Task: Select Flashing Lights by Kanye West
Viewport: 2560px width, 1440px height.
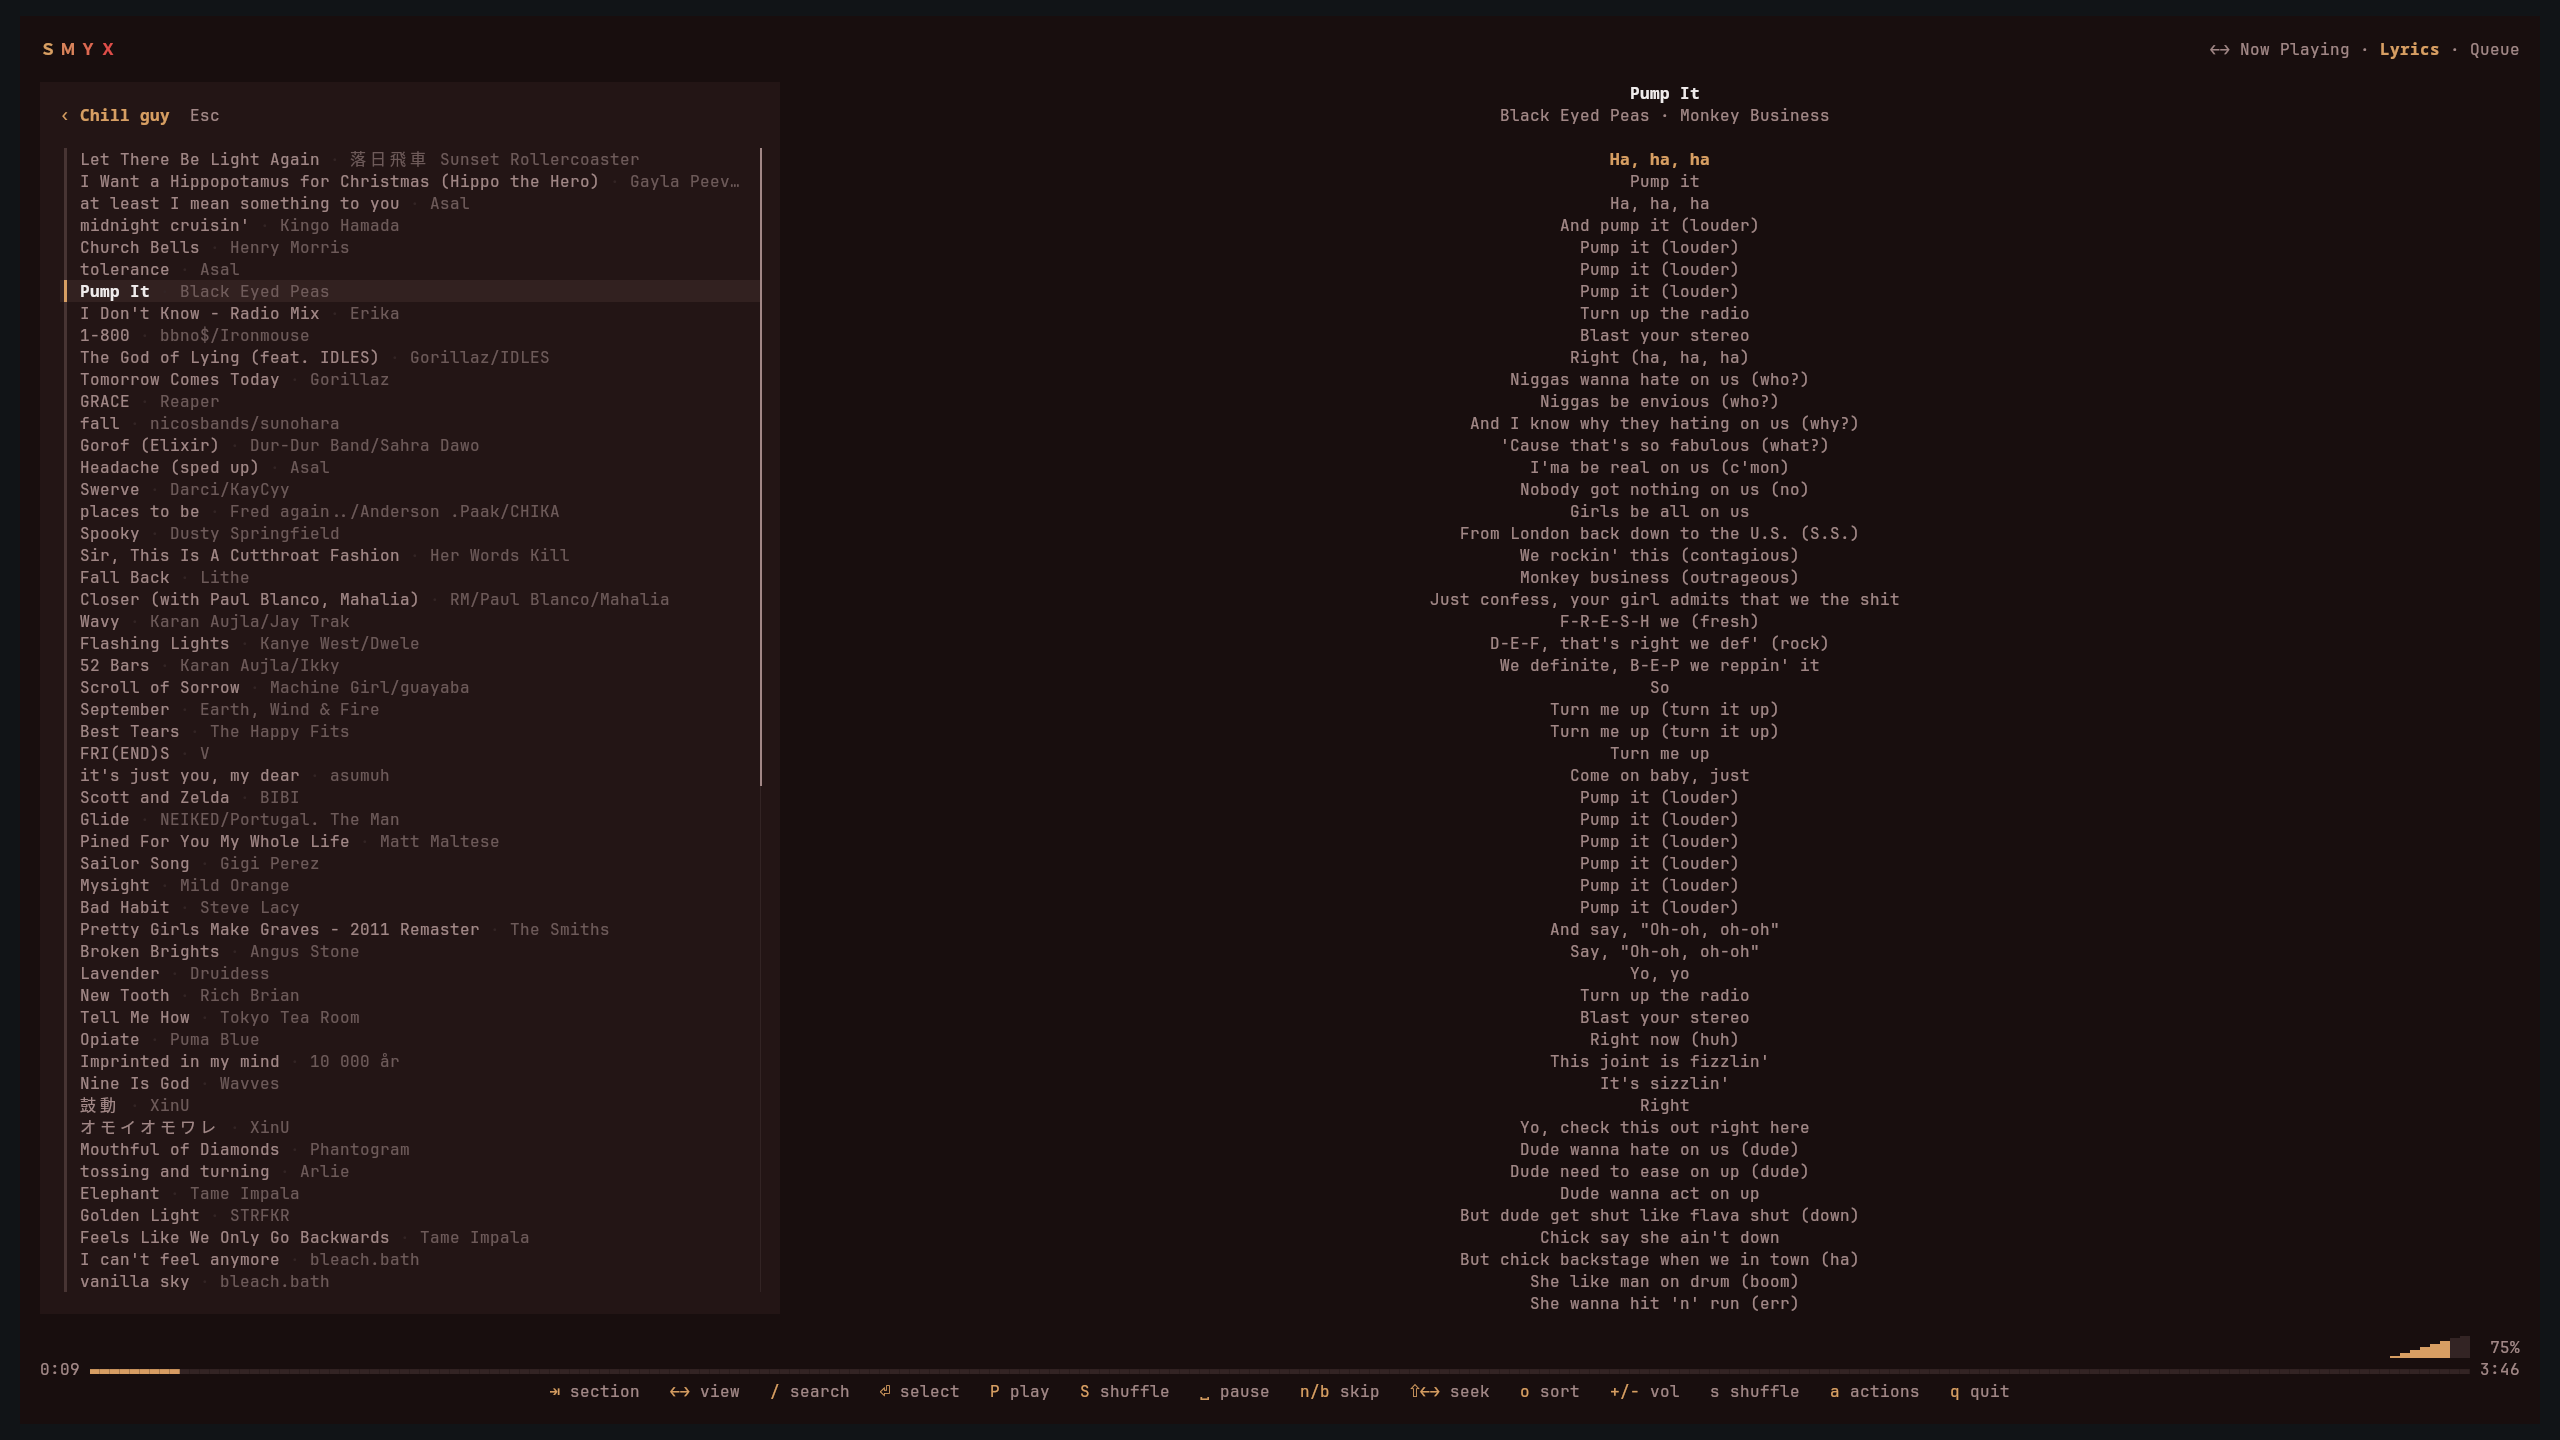Action: (412, 644)
